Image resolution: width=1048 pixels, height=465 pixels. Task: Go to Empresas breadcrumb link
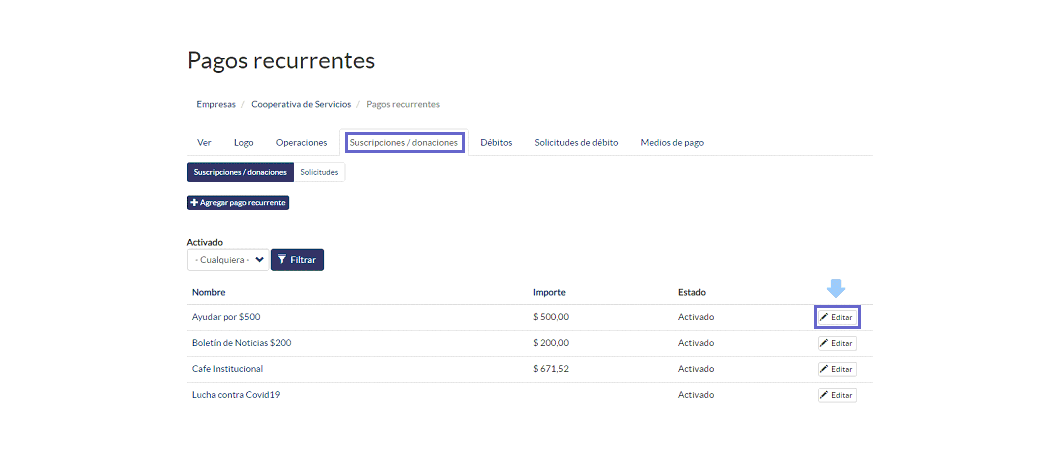[216, 104]
